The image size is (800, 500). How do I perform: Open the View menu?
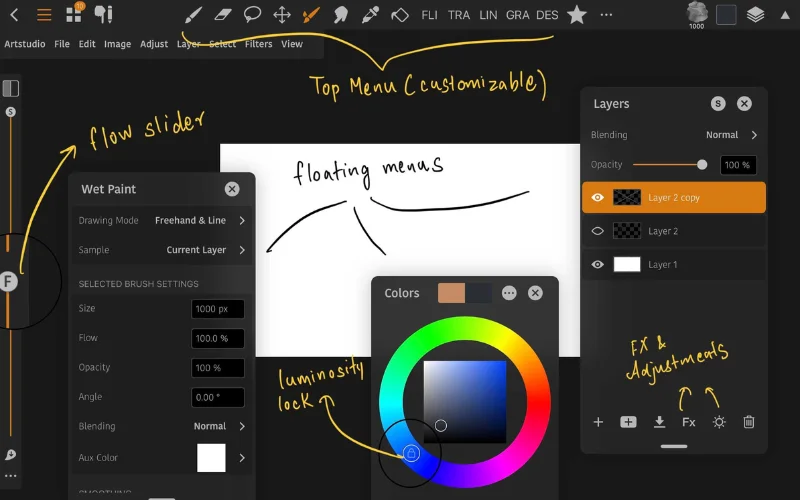click(292, 44)
